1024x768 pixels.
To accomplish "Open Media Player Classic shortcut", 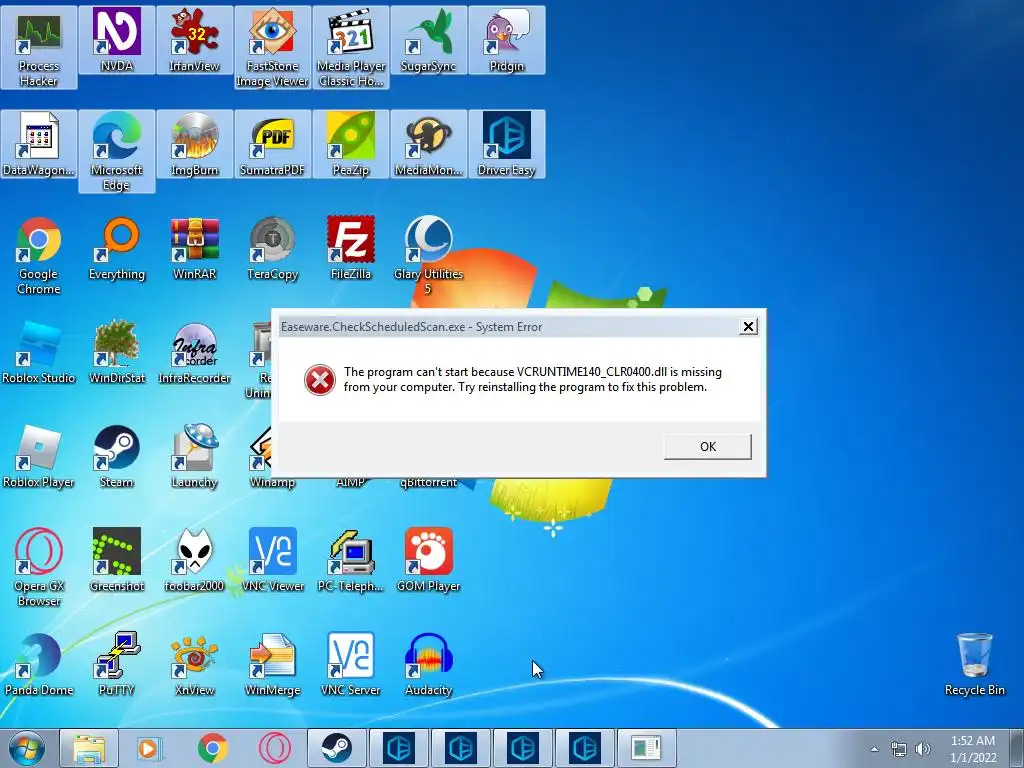I will 351,48.
